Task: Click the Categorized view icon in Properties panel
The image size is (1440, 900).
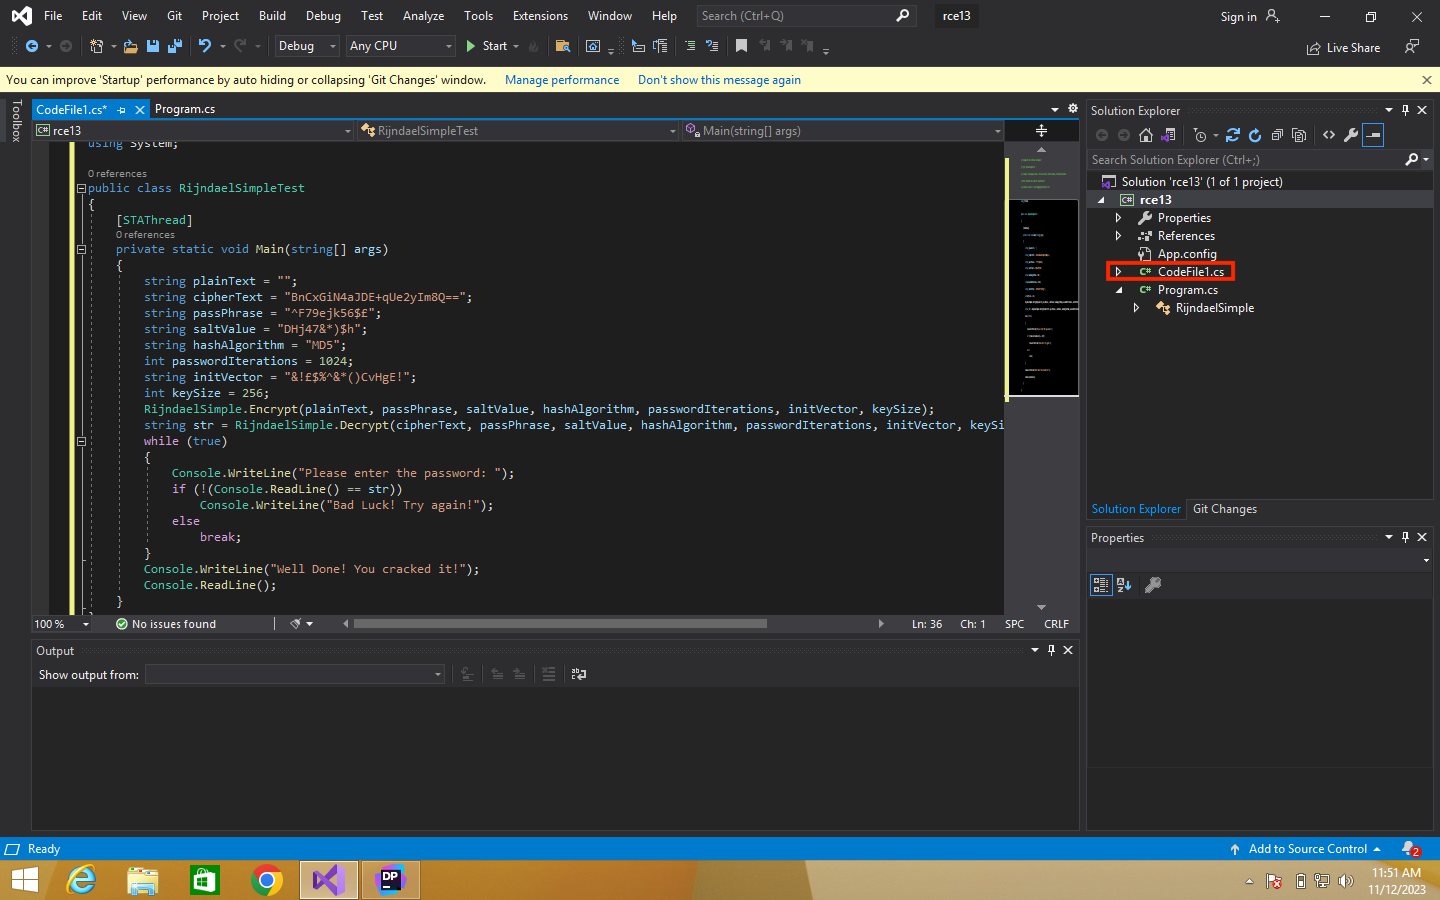Action: 1101,585
